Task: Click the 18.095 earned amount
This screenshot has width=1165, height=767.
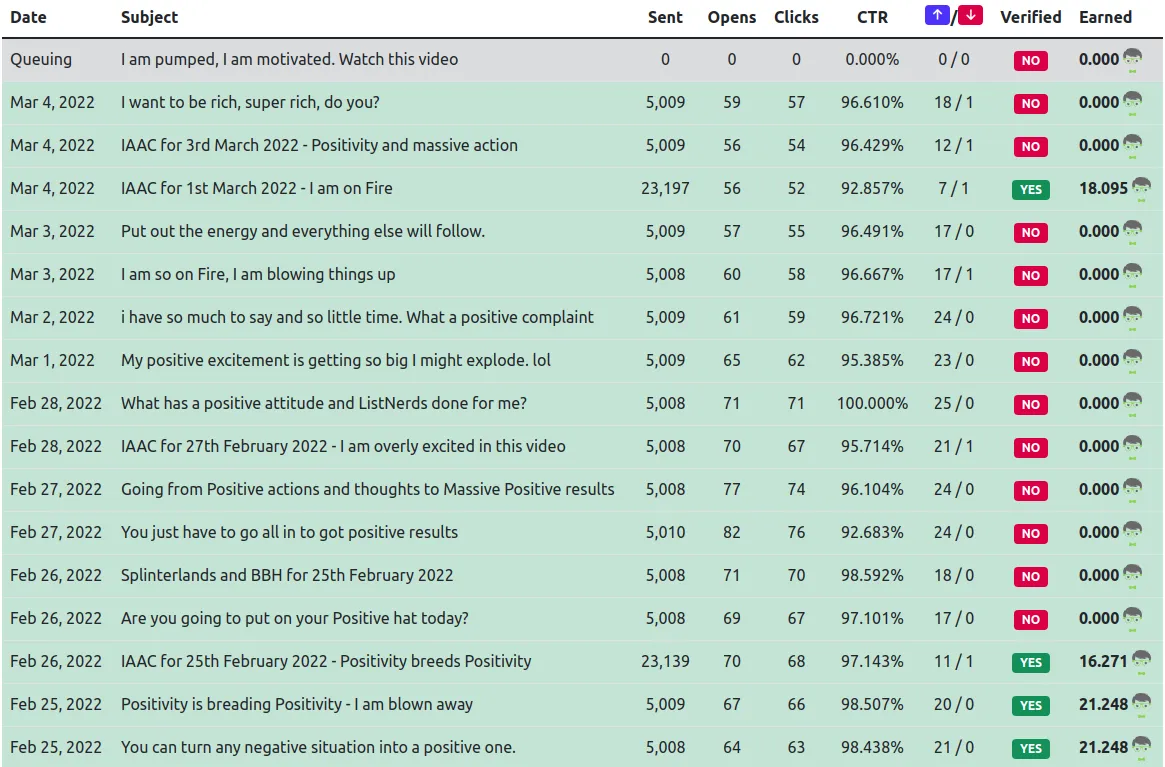Action: [x=1103, y=189]
